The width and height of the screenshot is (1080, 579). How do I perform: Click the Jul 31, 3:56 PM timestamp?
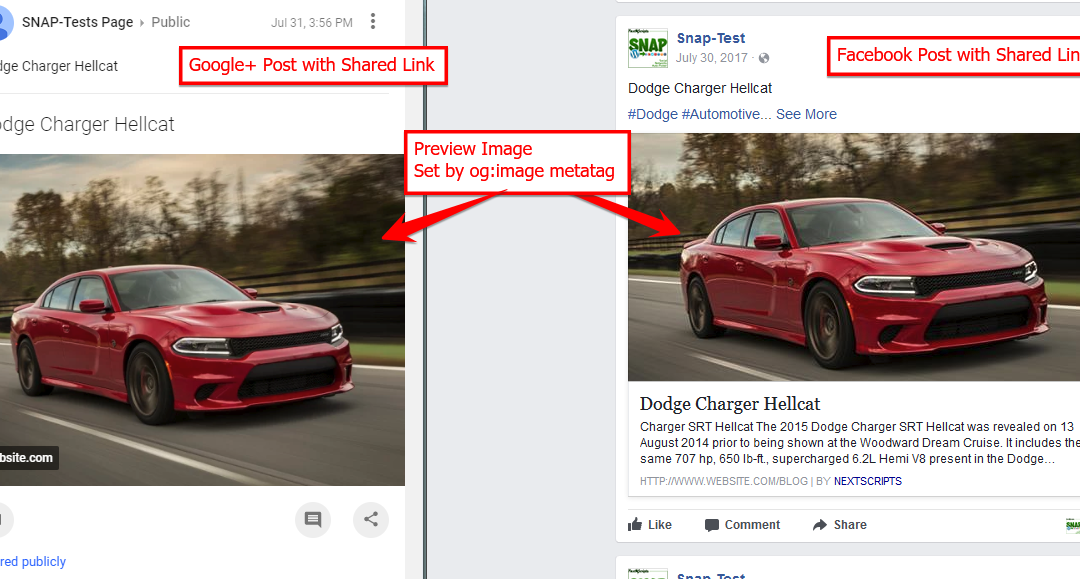click(311, 23)
